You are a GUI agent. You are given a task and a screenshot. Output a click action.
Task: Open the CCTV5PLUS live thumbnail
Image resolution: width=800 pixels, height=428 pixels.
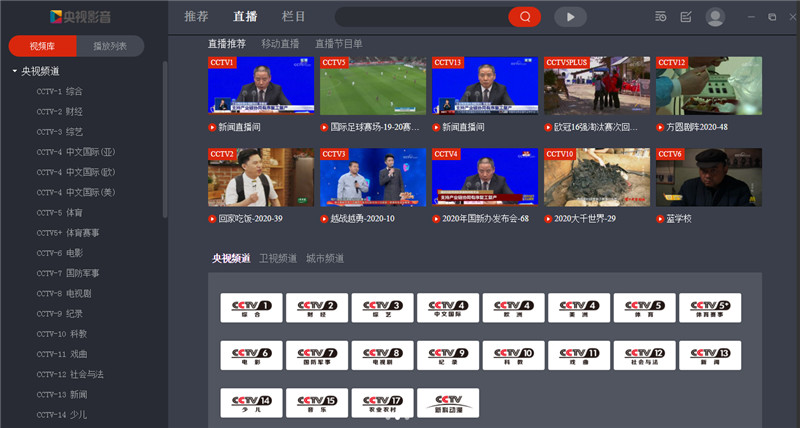(x=597, y=85)
